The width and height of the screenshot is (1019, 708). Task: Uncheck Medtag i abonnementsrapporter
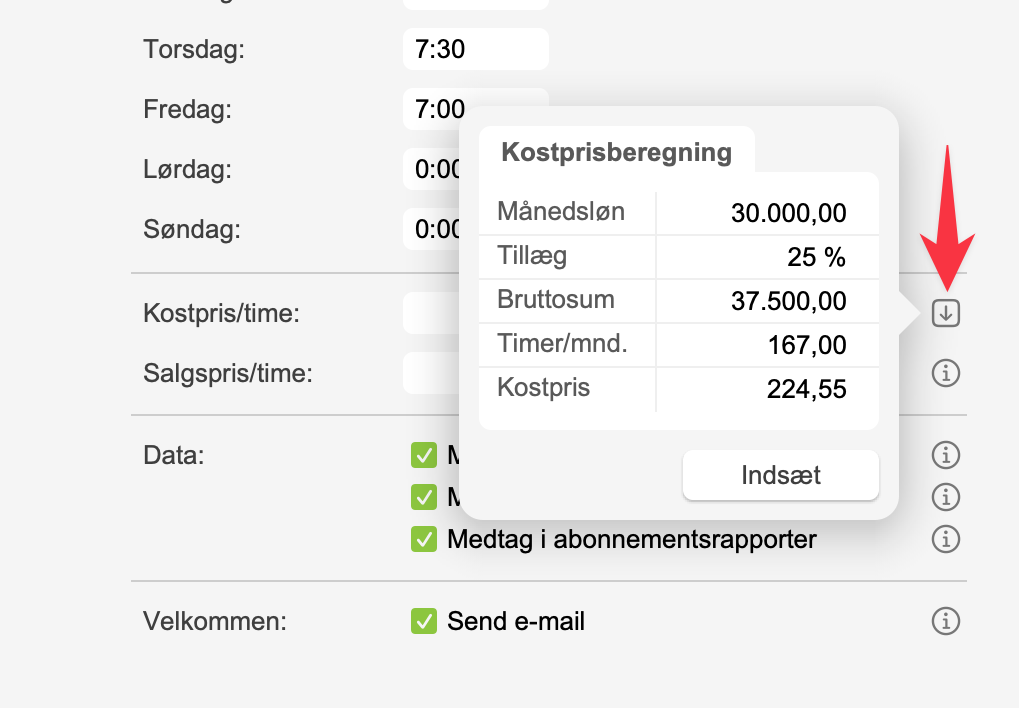(424, 539)
